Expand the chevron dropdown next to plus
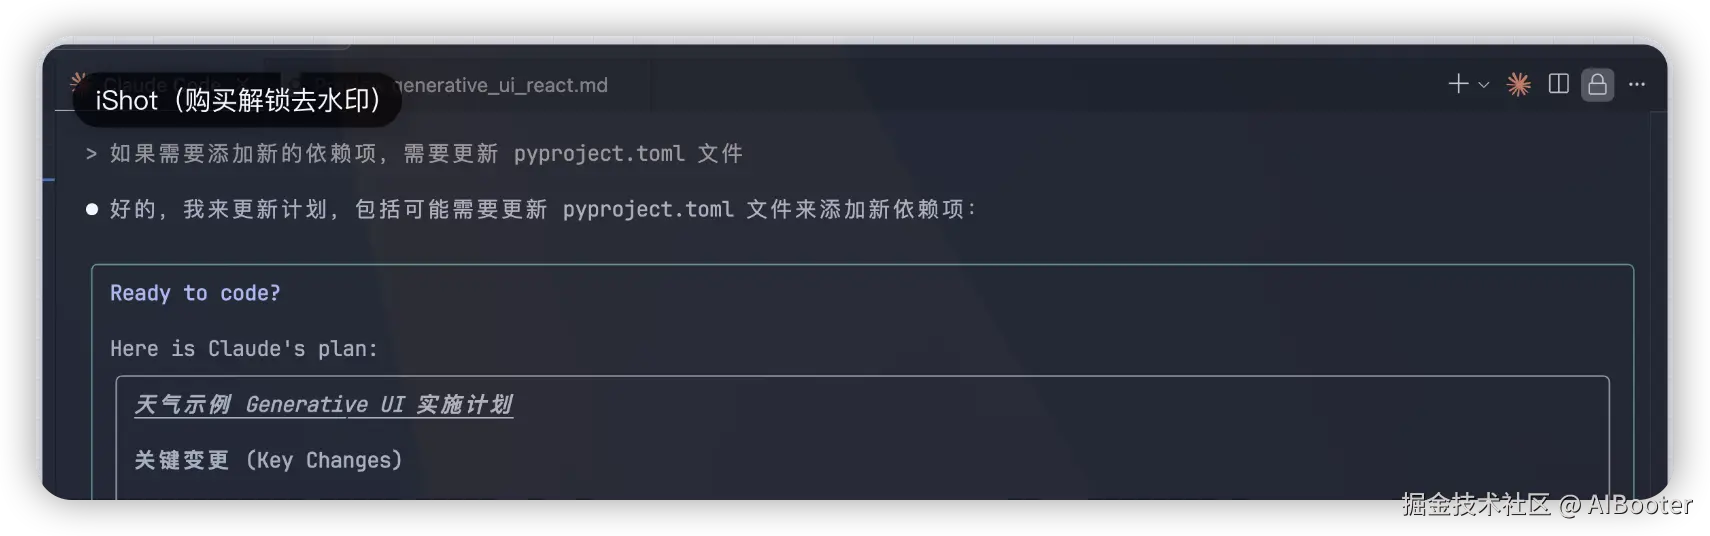The height and width of the screenshot is (536, 1710). tap(1484, 85)
